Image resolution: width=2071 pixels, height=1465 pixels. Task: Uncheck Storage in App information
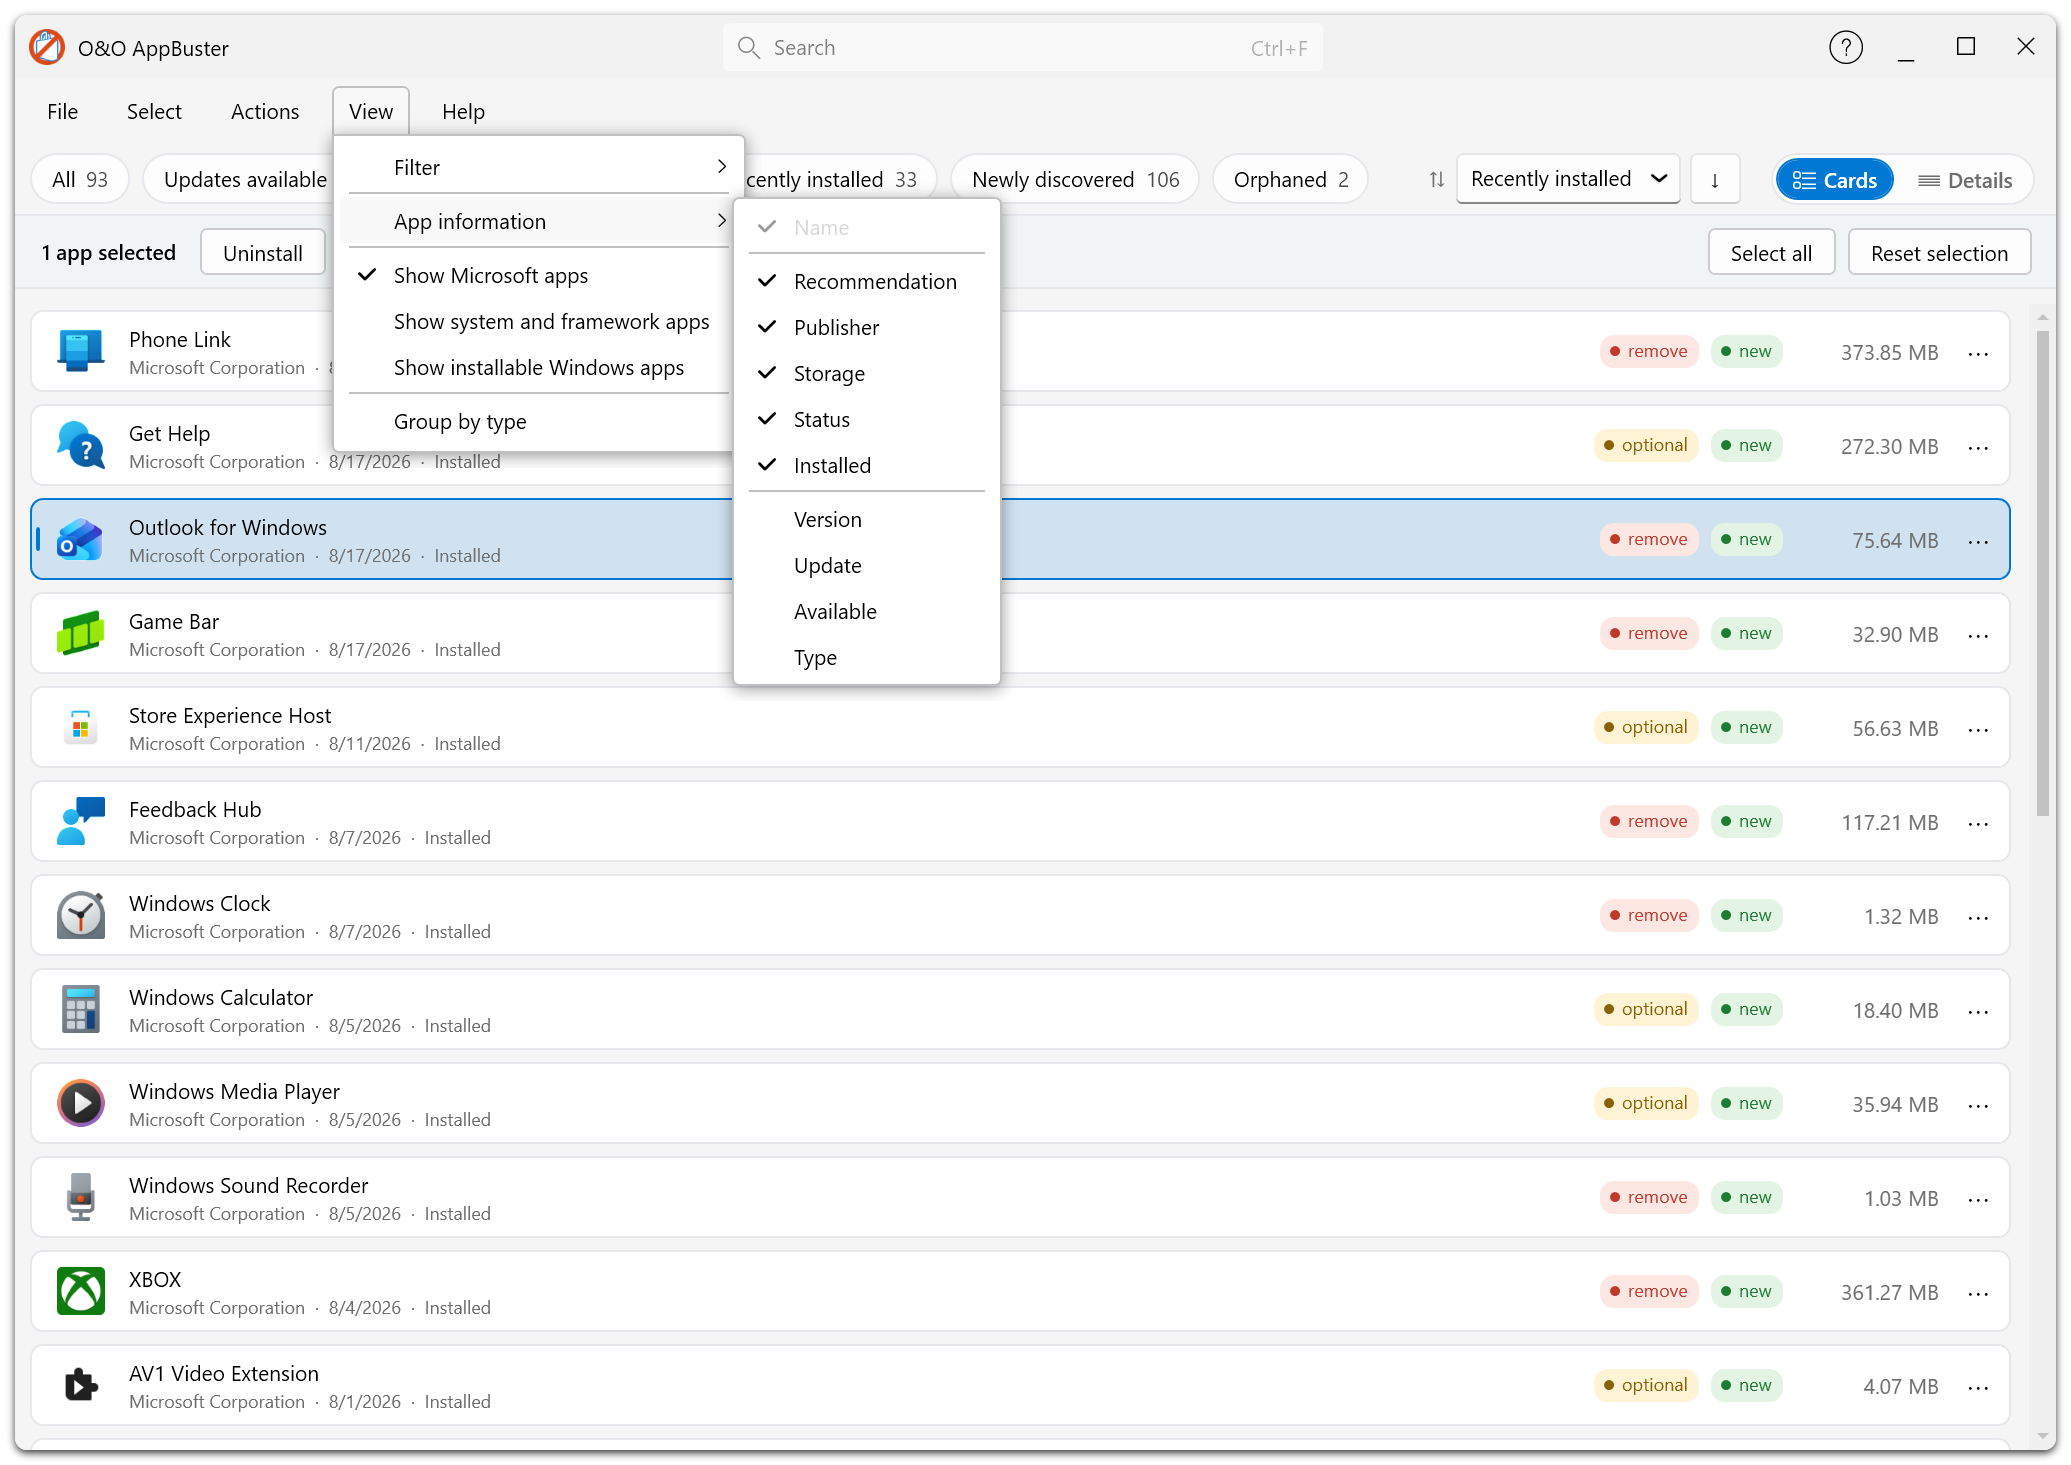coord(866,373)
